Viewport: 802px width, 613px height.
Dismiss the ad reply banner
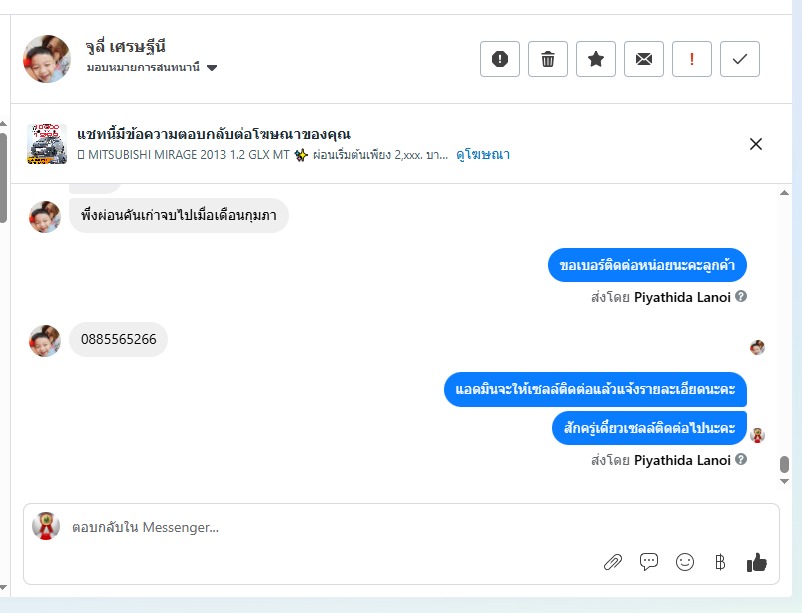(756, 144)
